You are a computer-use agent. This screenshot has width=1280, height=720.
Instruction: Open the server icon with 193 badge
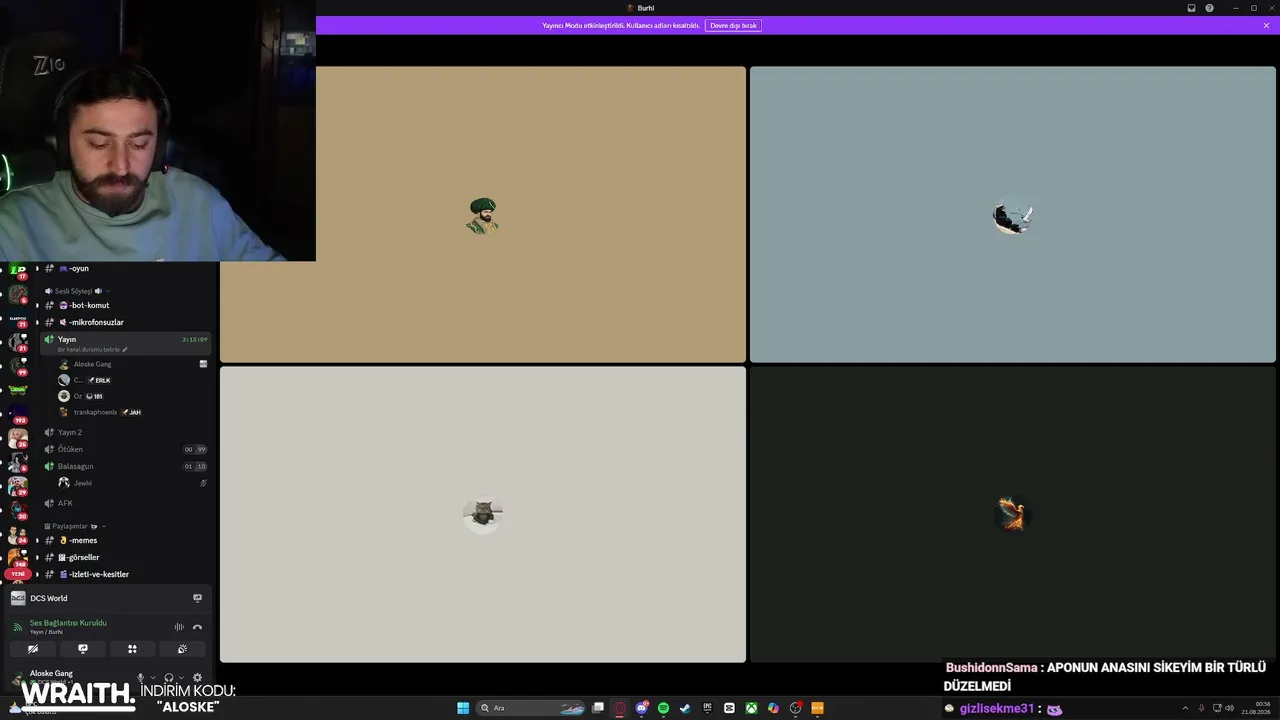(x=18, y=412)
